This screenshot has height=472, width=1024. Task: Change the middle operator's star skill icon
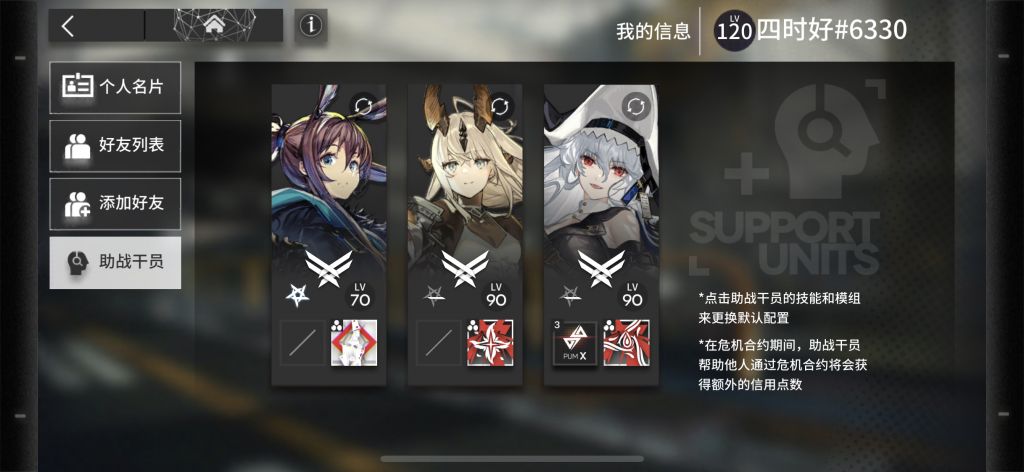point(490,343)
